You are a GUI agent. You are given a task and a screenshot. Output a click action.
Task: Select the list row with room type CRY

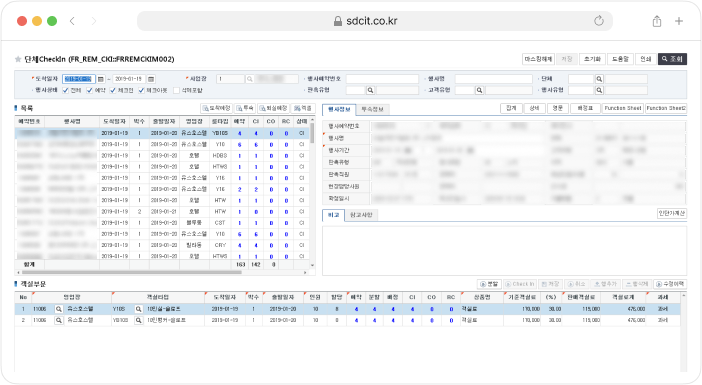coord(162,245)
